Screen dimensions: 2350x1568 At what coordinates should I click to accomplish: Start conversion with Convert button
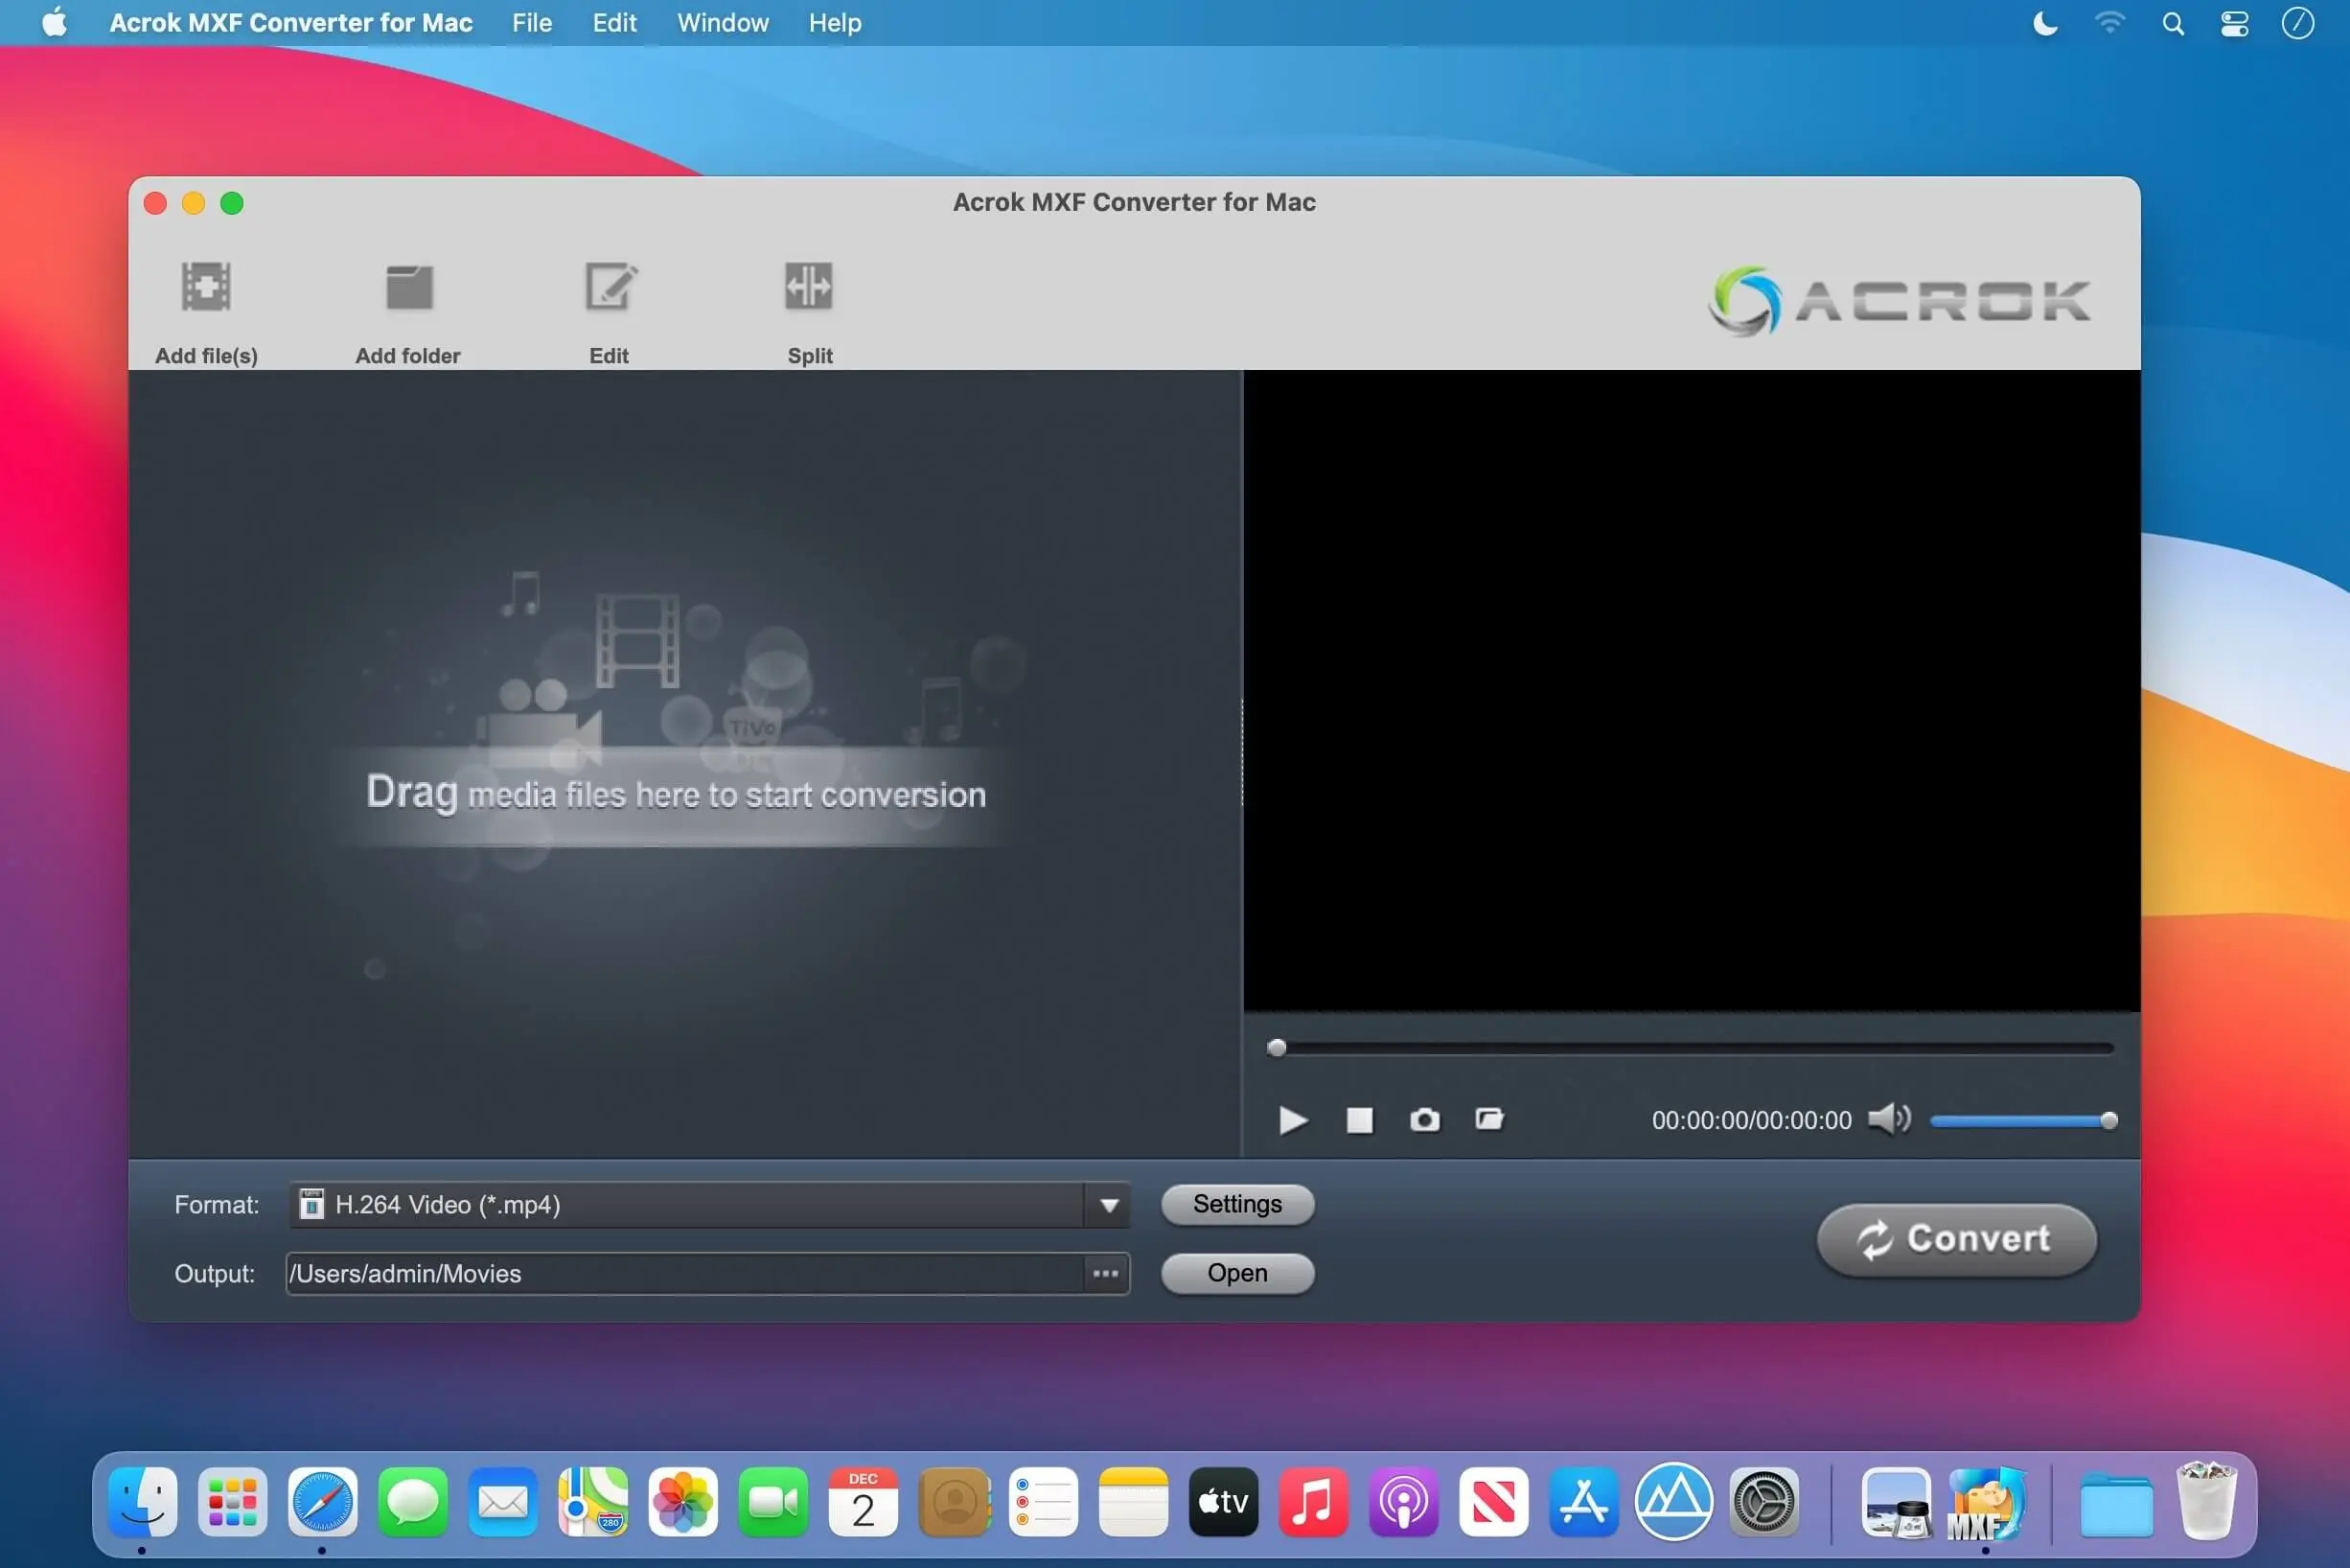click(x=1956, y=1240)
